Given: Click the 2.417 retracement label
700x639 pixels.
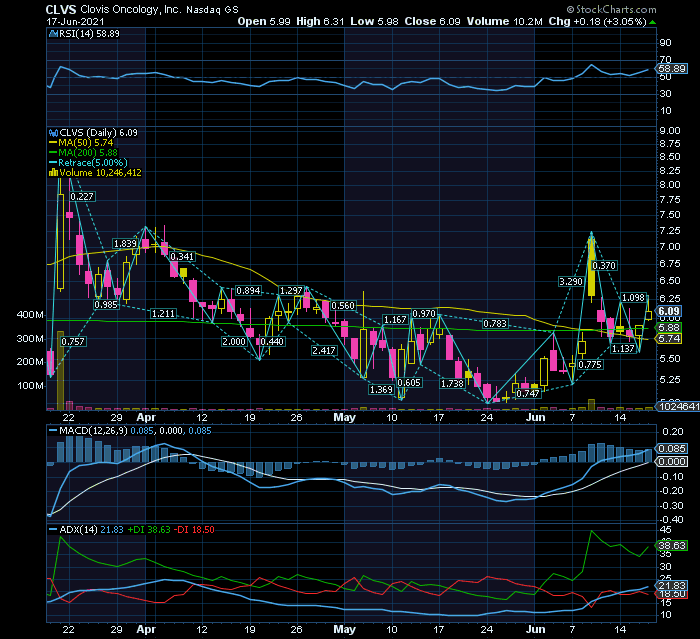Looking at the screenshot, I should click(x=324, y=351).
